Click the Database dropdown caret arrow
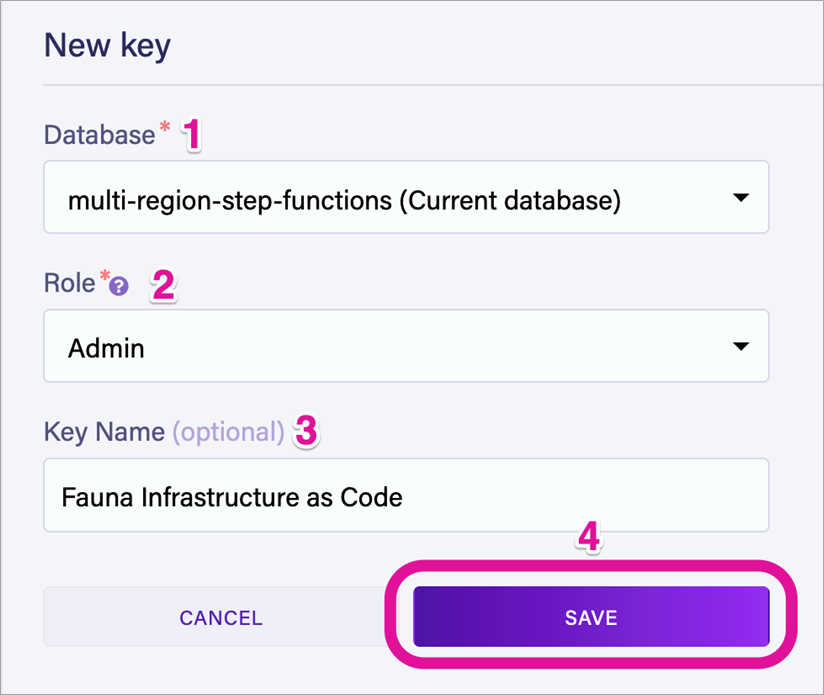This screenshot has height=695, width=824. [x=741, y=198]
